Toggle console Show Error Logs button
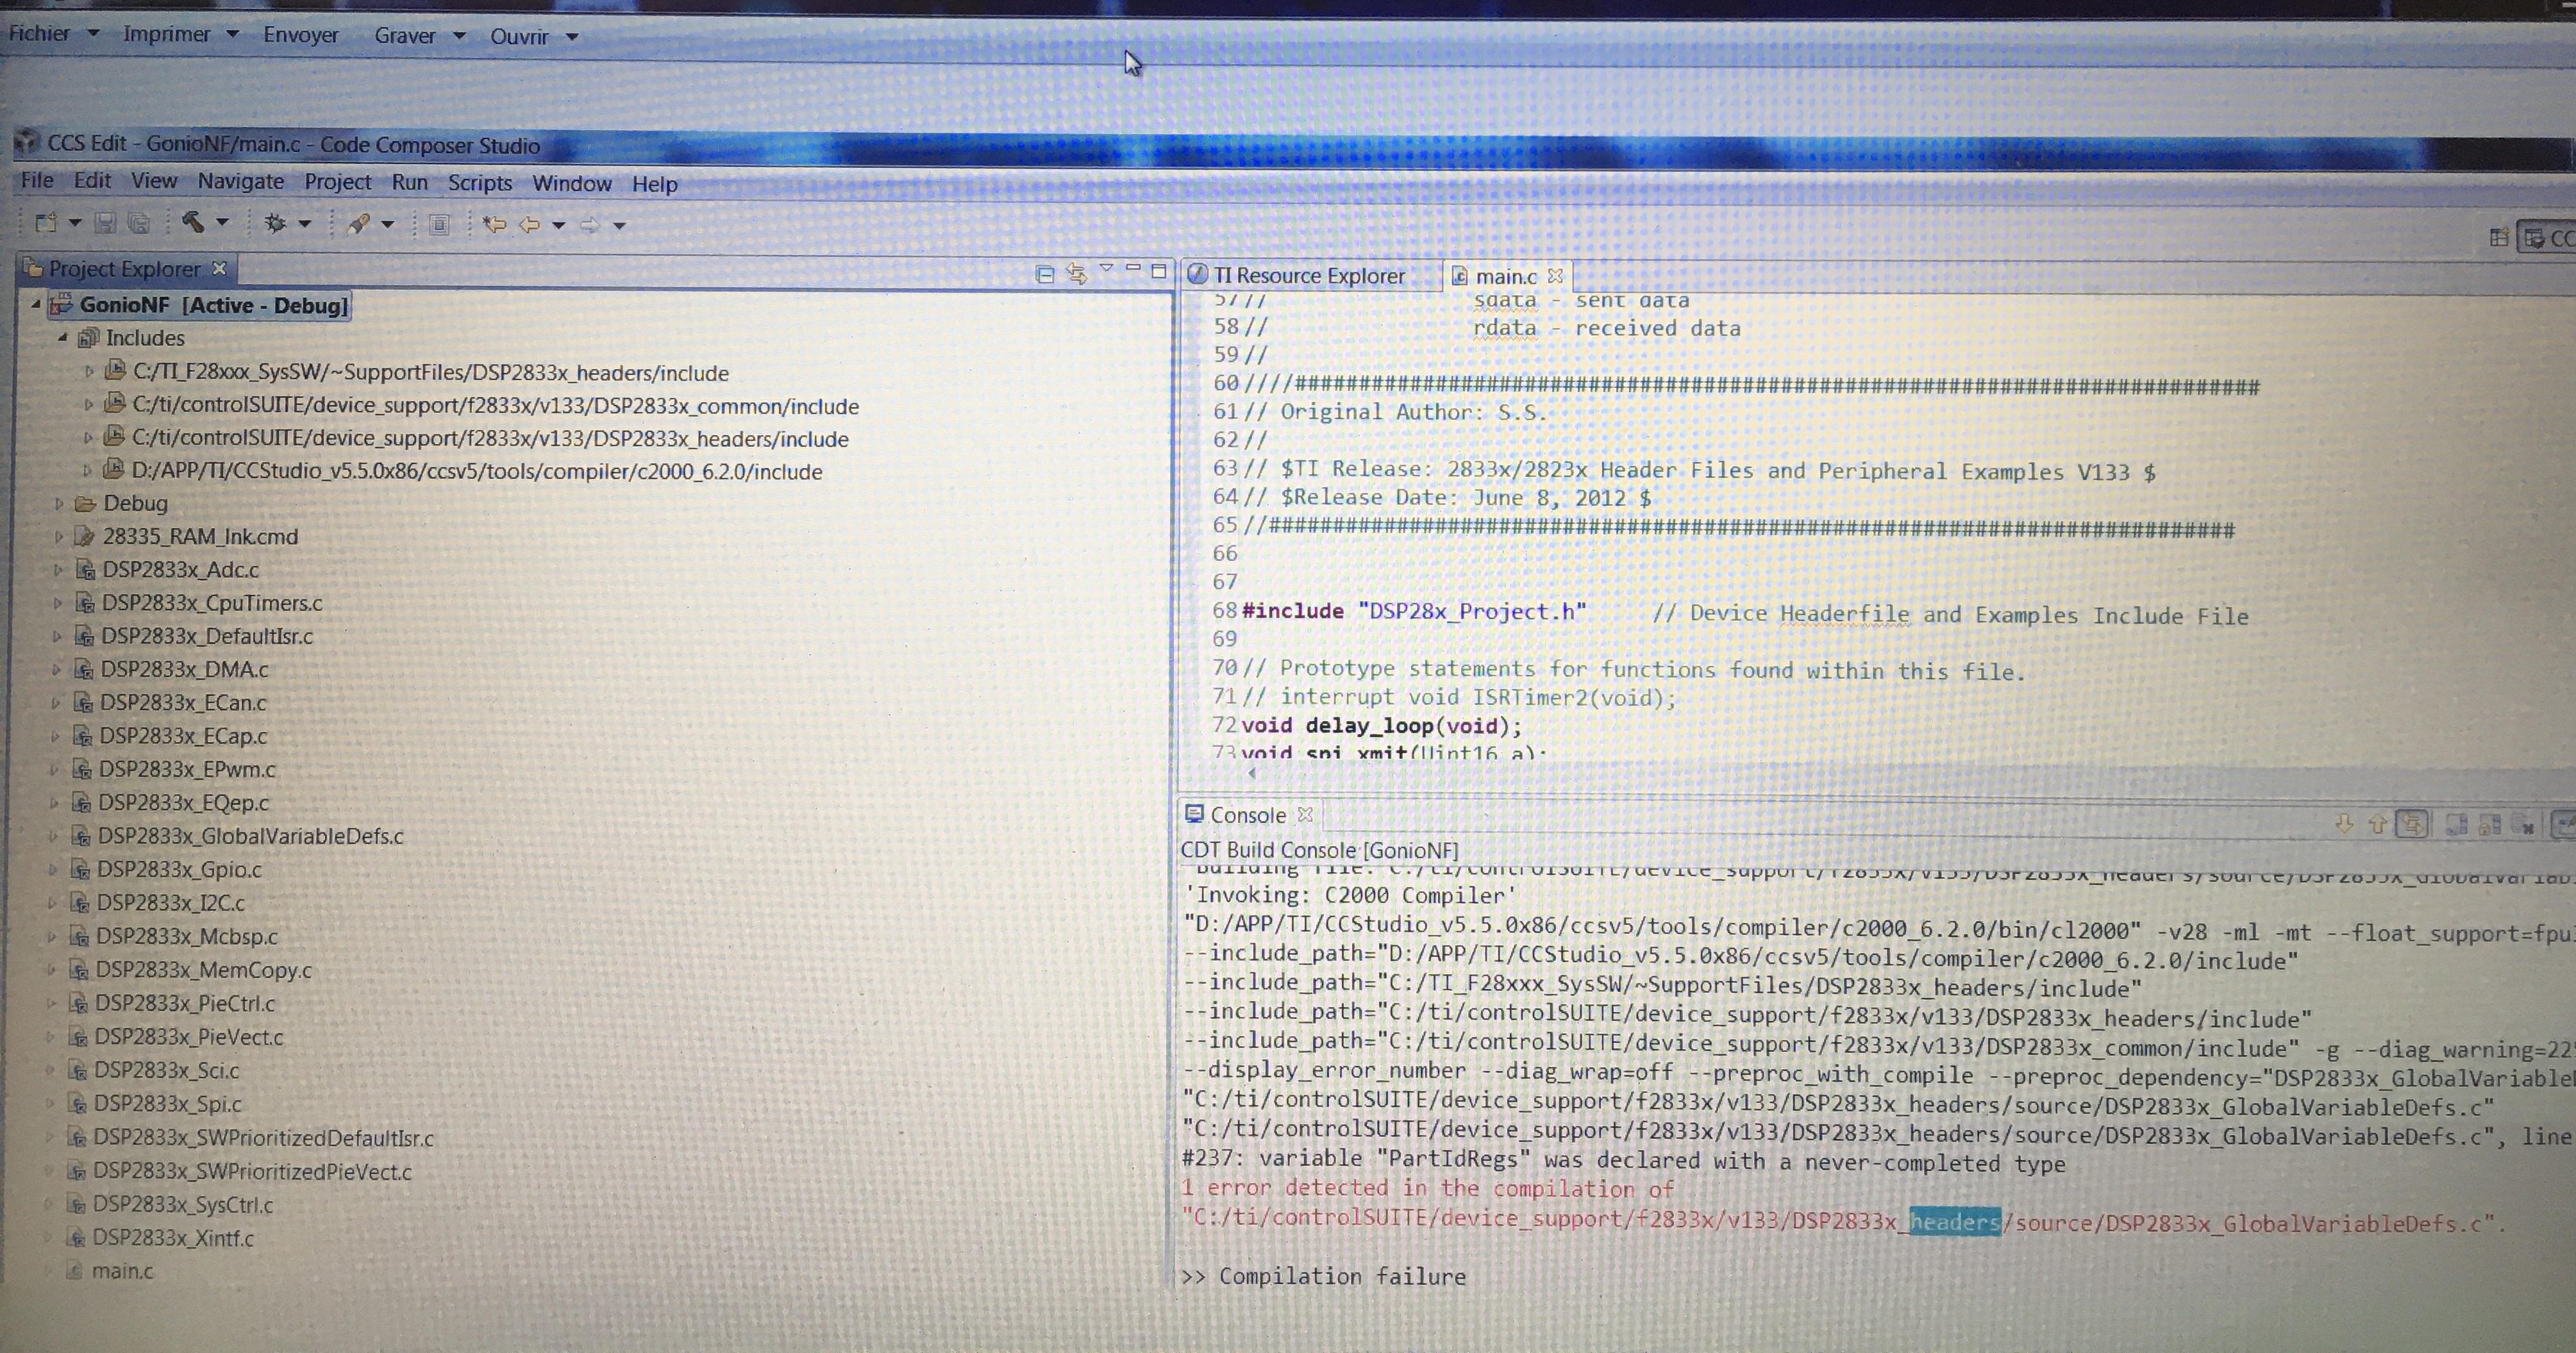This screenshot has width=2576, height=1353. [2412, 825]
